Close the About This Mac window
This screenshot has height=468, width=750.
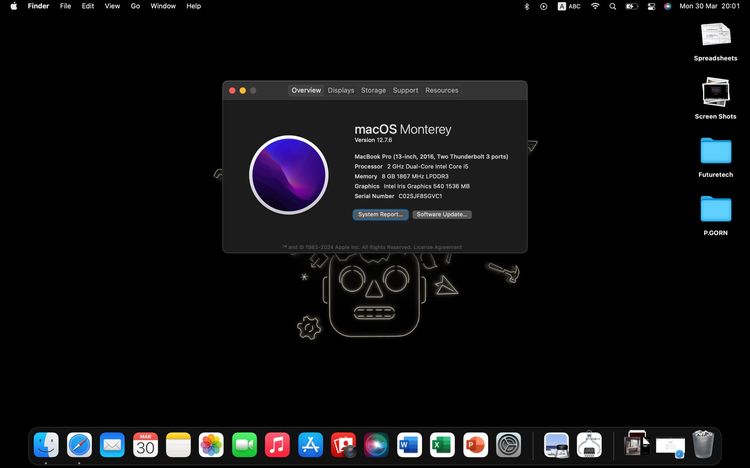click(232, 90)
